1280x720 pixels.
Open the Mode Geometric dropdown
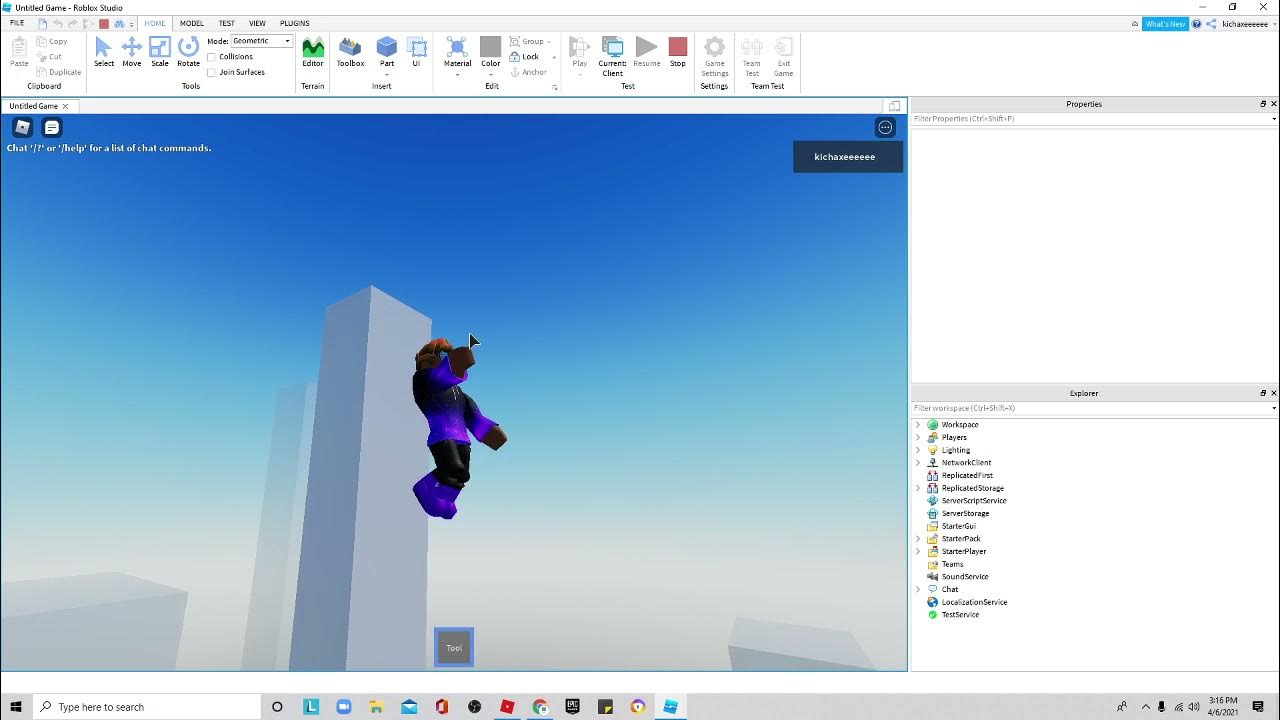[261, 41]
